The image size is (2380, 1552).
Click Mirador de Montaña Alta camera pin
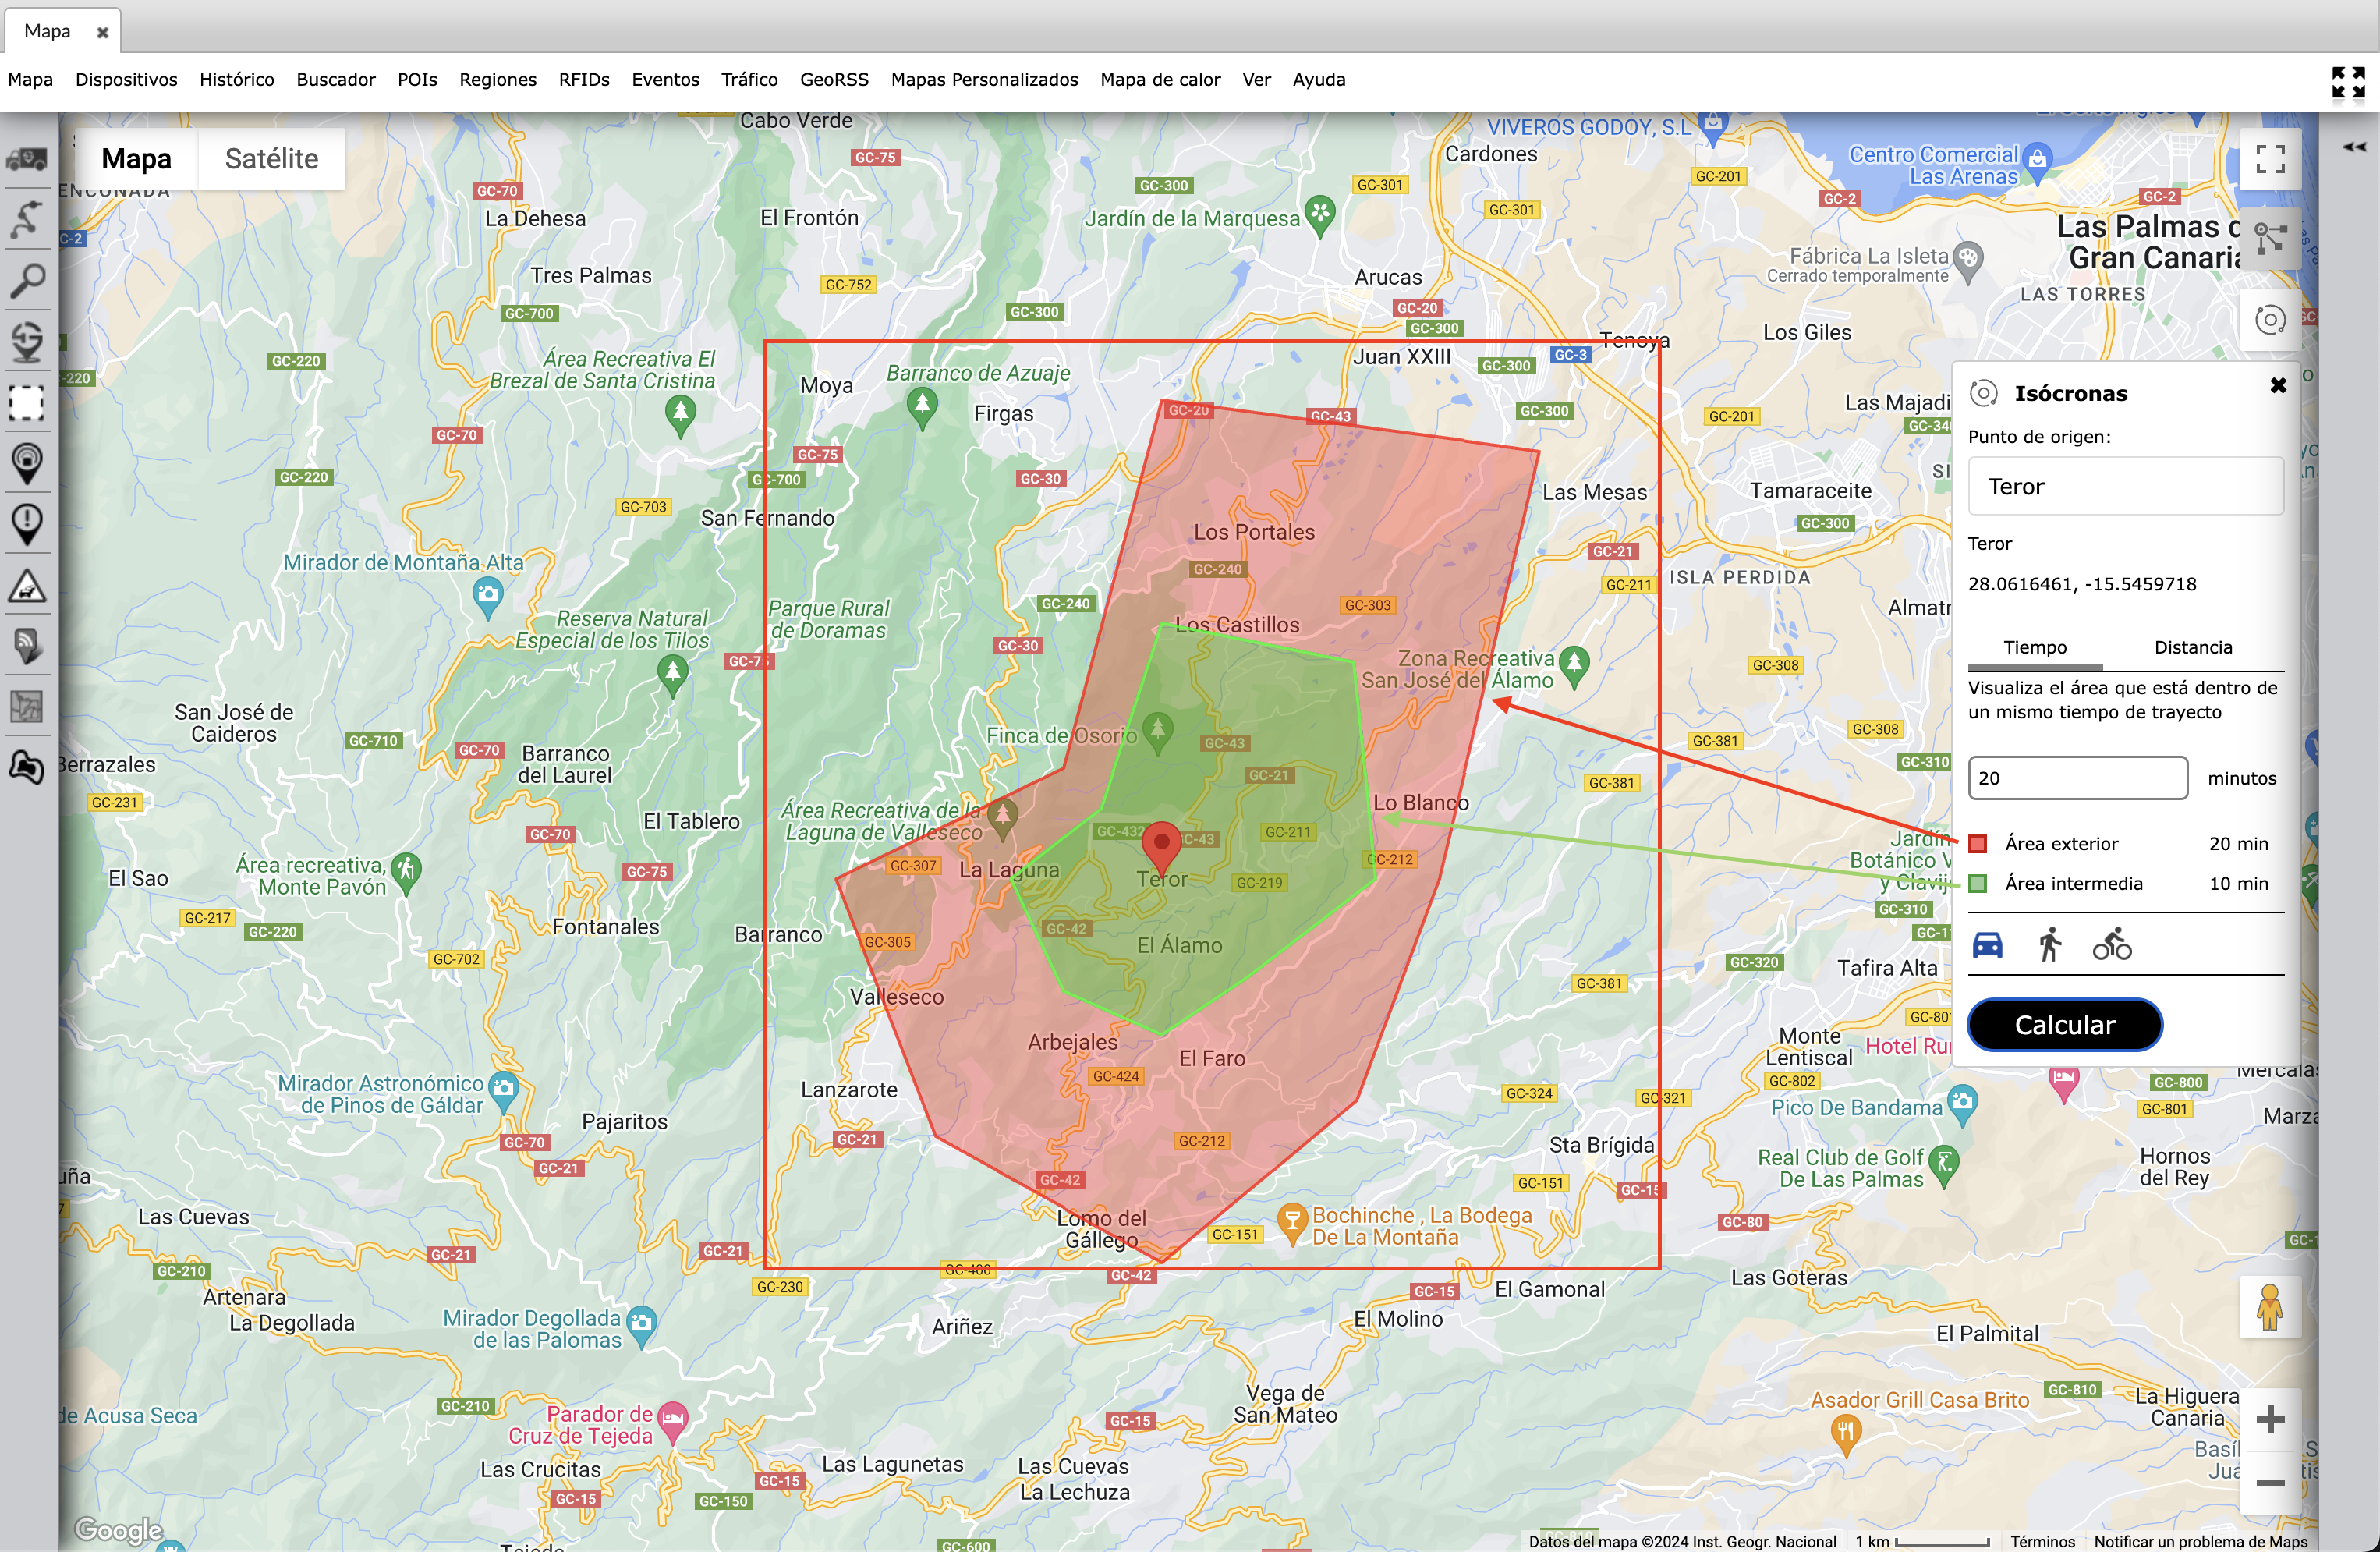487,597
